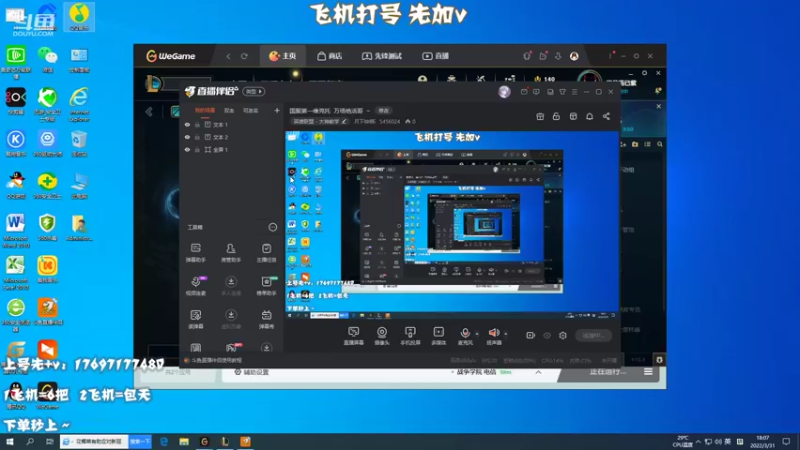Expand the 战争学院 电信 server selector
Viewport: 800px width, 450px height.
click(538, 372)
